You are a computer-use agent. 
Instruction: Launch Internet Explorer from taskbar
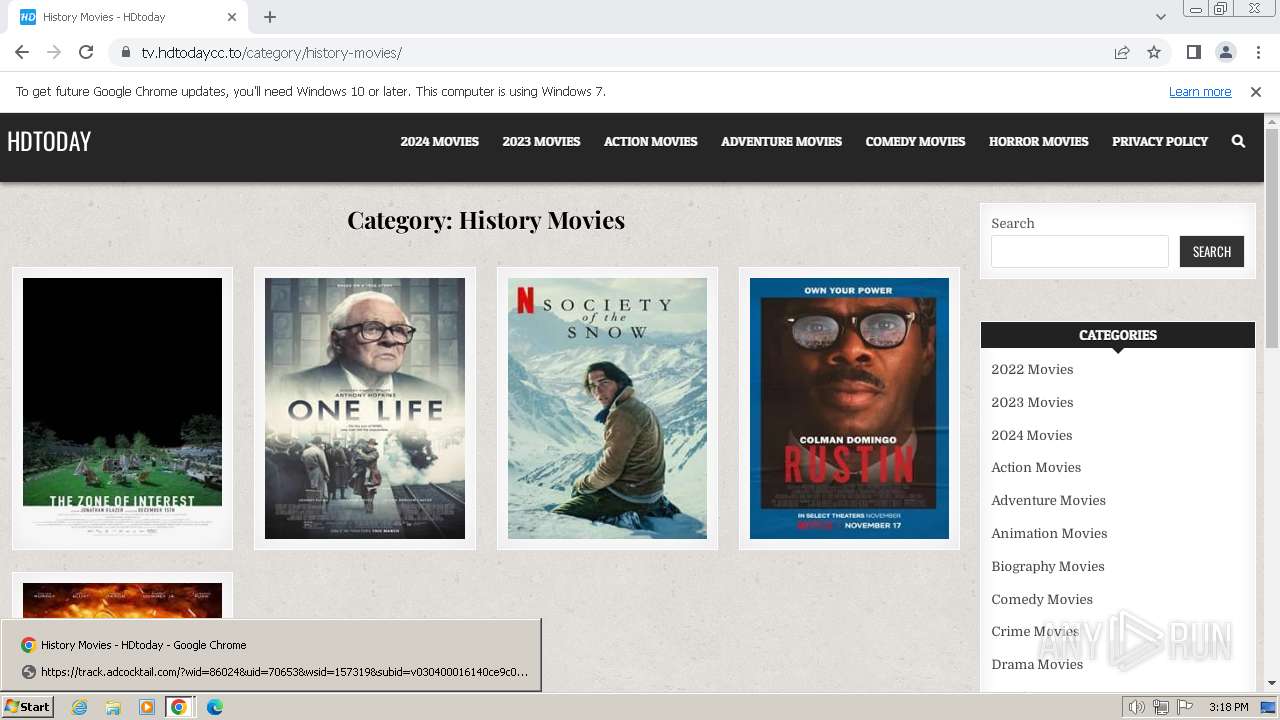click(x=79, y=707)
